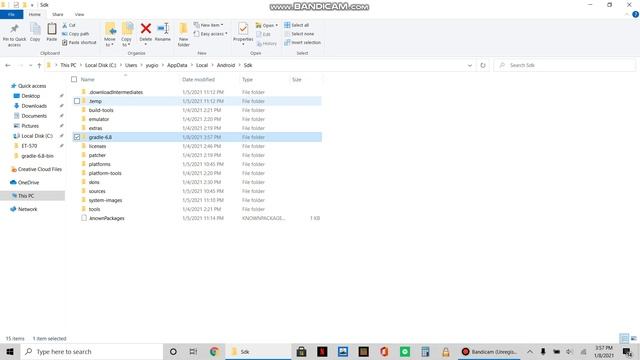Click the Pin to Quick access icon
This screenshot has height=360, width=640.
click(14, 29)
